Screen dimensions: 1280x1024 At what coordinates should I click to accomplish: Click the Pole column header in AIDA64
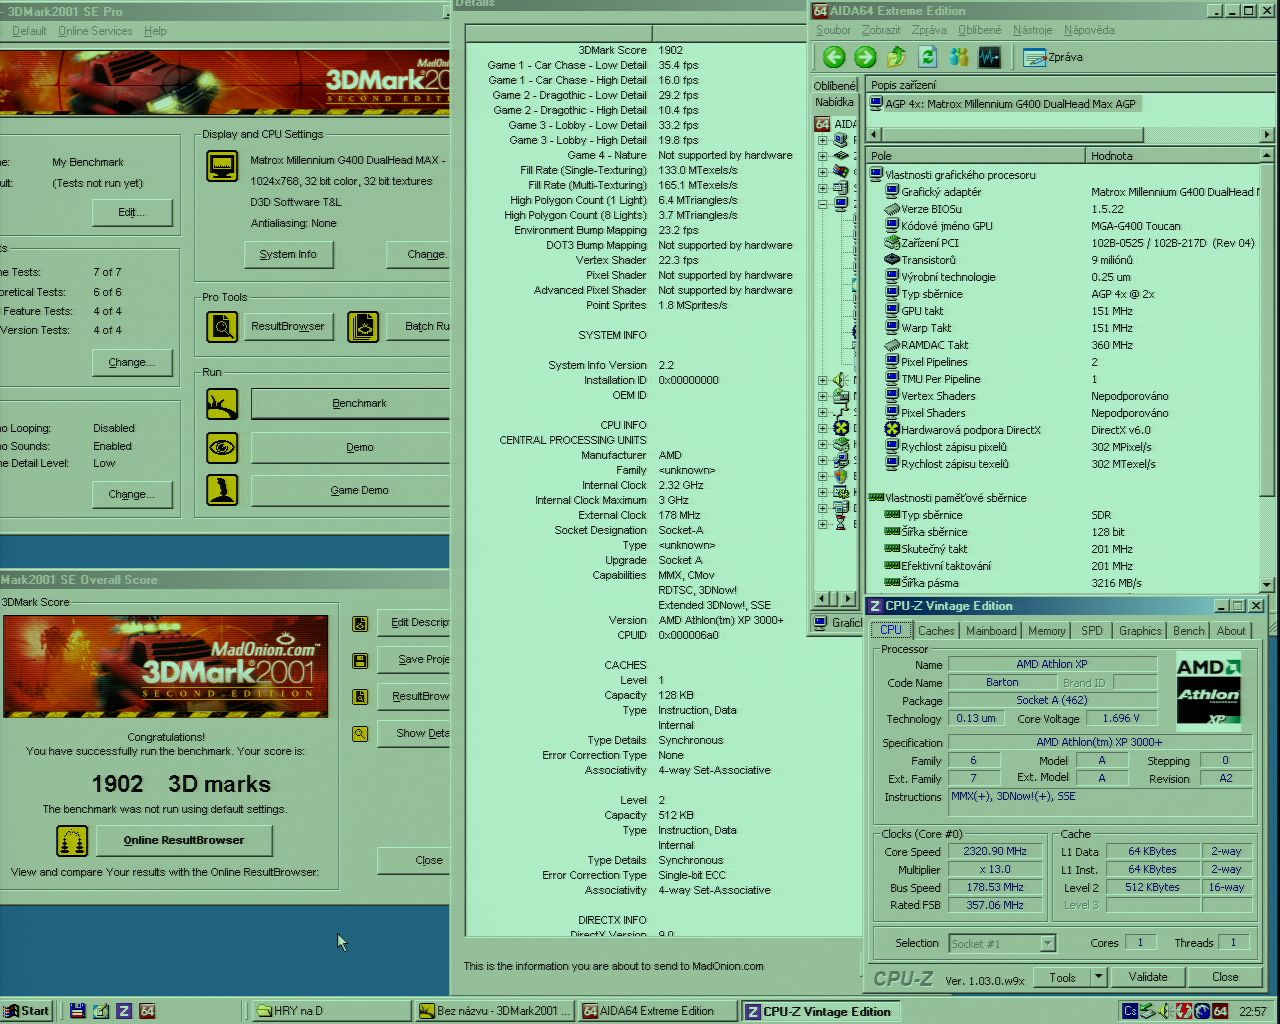[x=975, y=156]
